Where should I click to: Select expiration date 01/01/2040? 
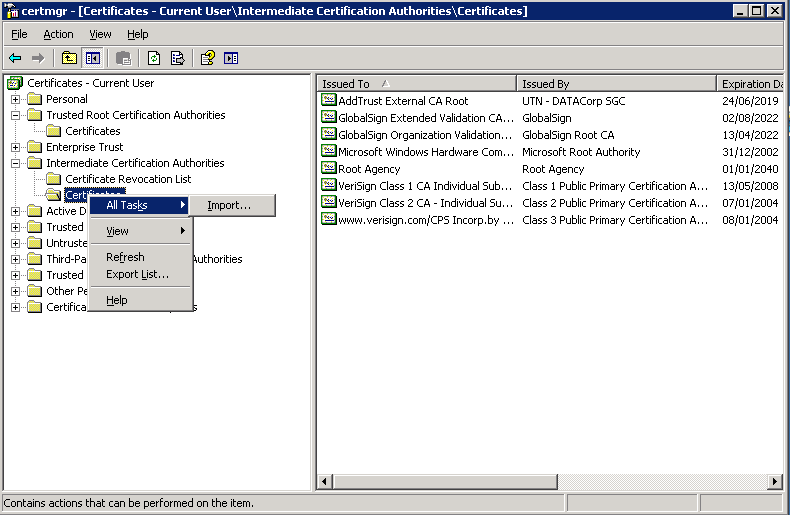(750, 169)
